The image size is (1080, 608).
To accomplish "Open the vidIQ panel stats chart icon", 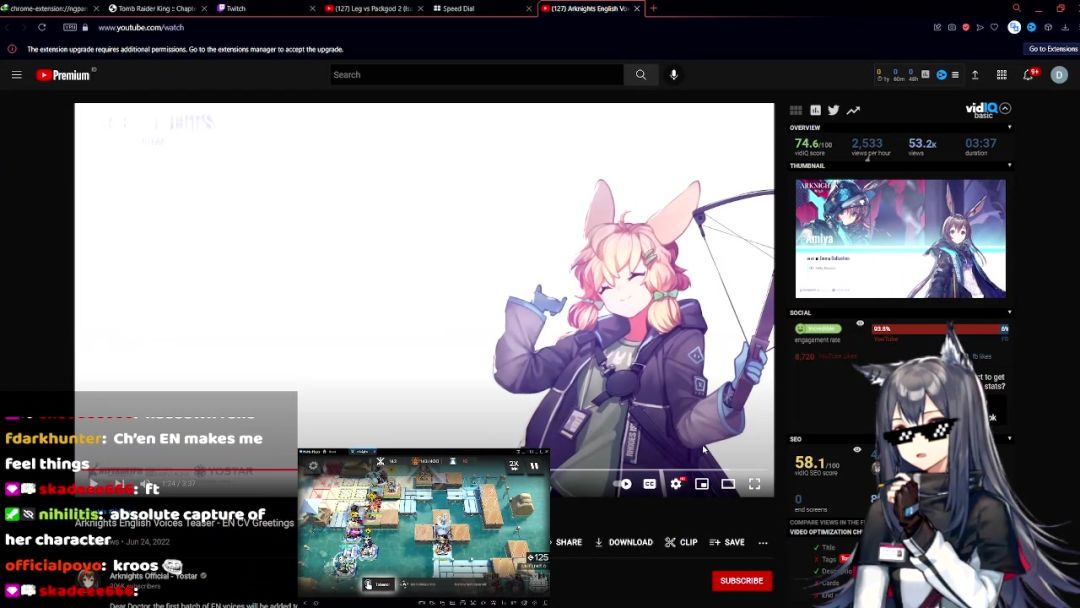I will [x=816, y=110].
